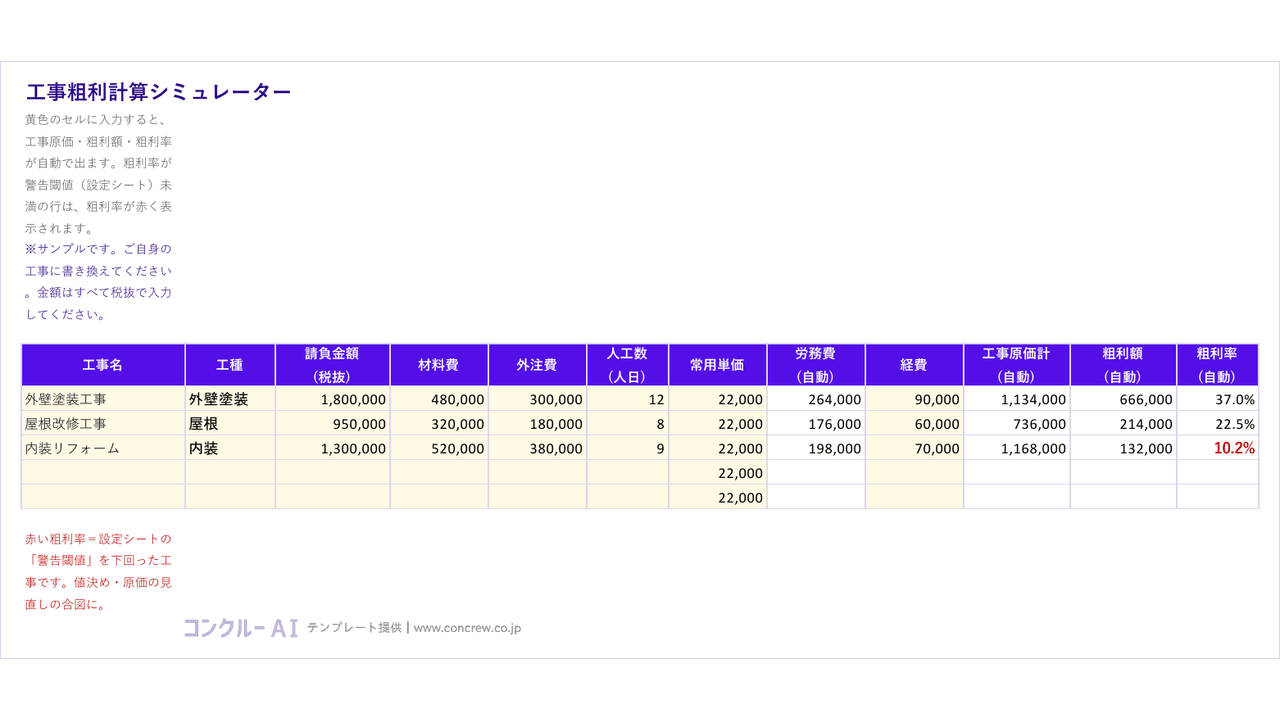
Task: Click the 常用単価 column header
Action: tap(717, 365)
